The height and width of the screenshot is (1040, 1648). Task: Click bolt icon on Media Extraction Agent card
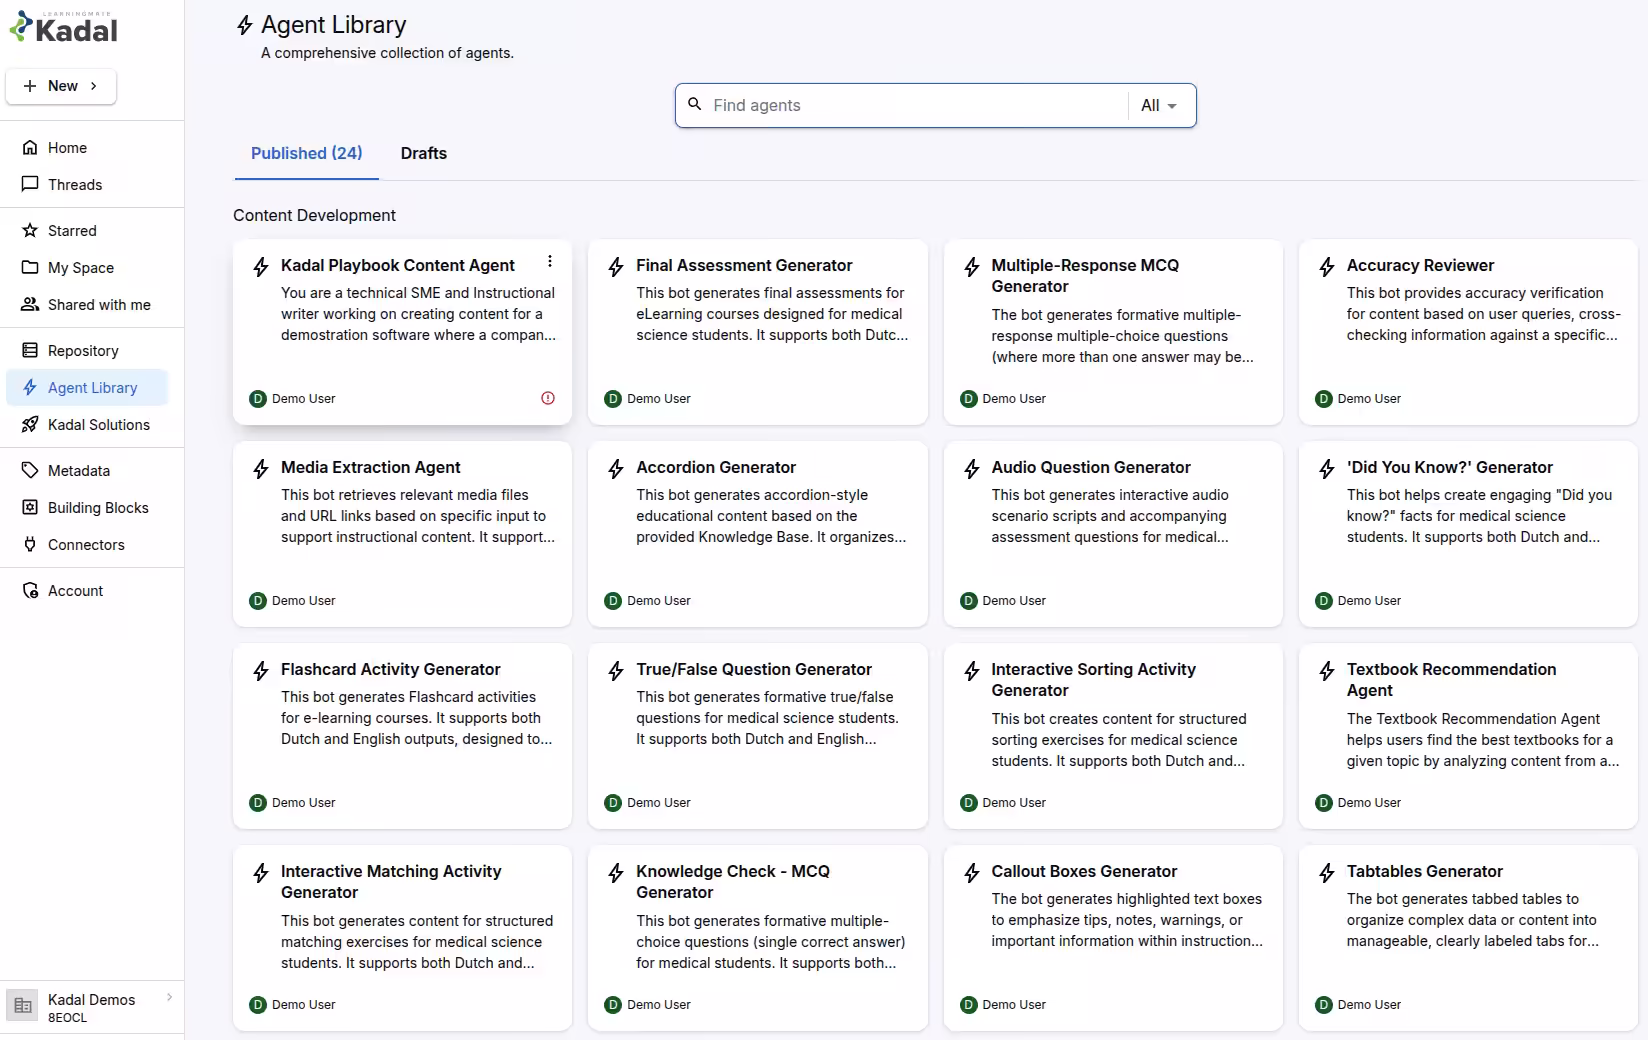tap(261, 469)
